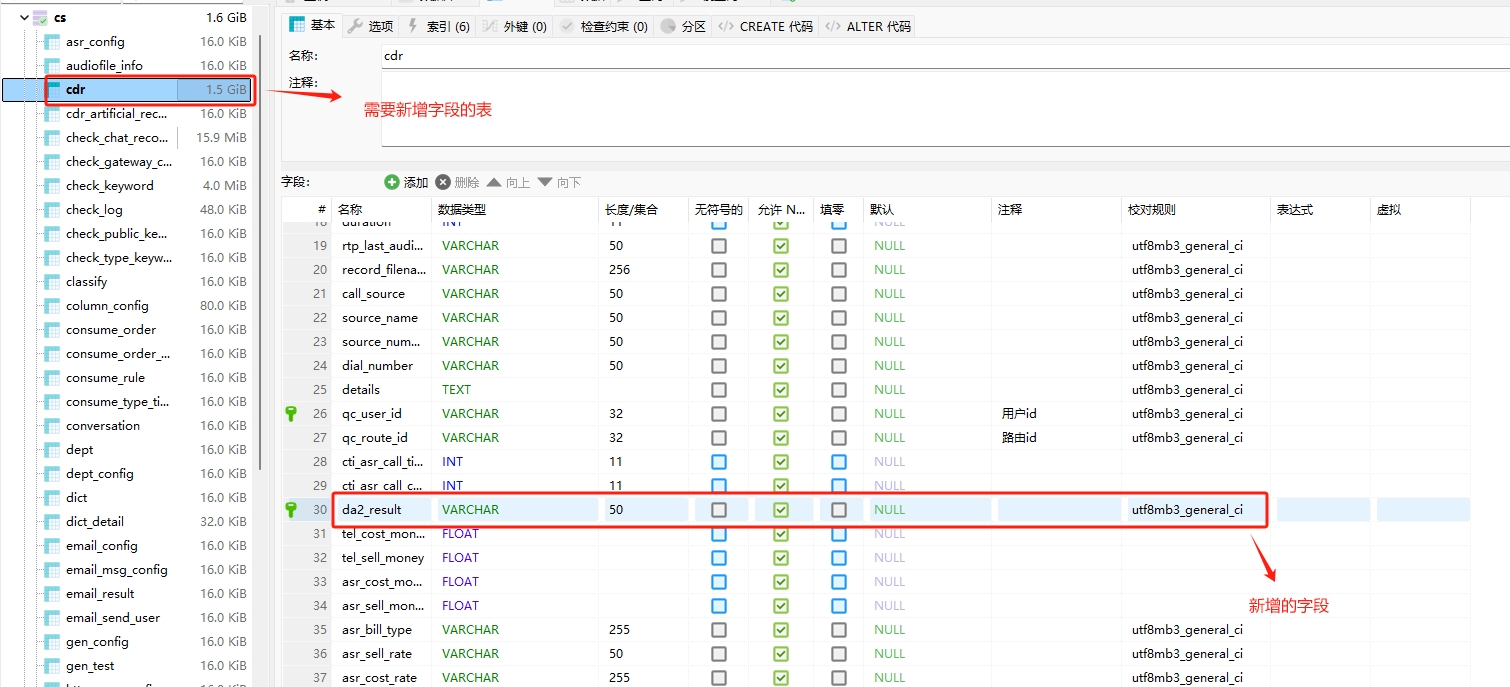Click the green key icon on row 26
The width and height of the screenshot is (1510, 687).
click(x=292, y=413)
